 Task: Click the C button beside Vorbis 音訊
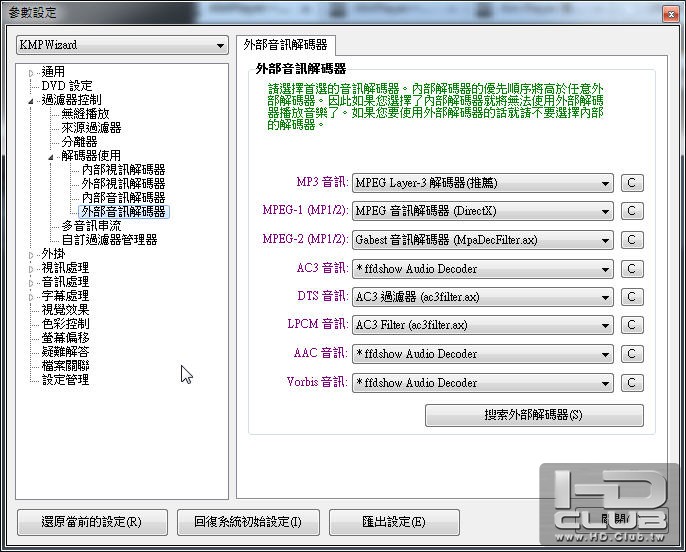coord(632,383)
